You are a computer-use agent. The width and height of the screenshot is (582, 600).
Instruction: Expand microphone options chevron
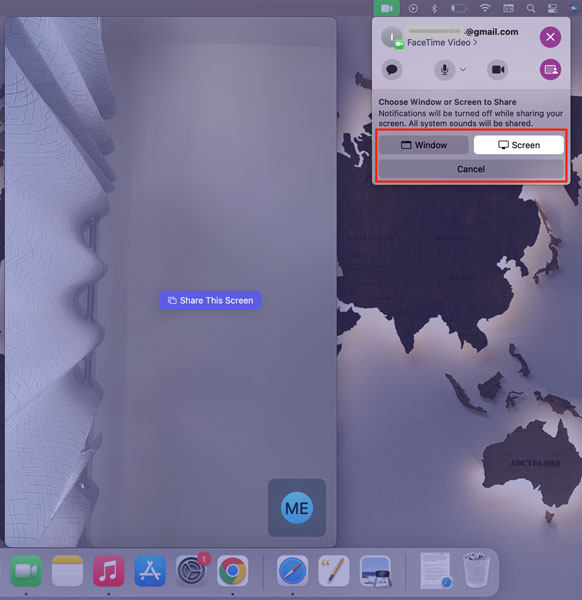pos(463,70)
